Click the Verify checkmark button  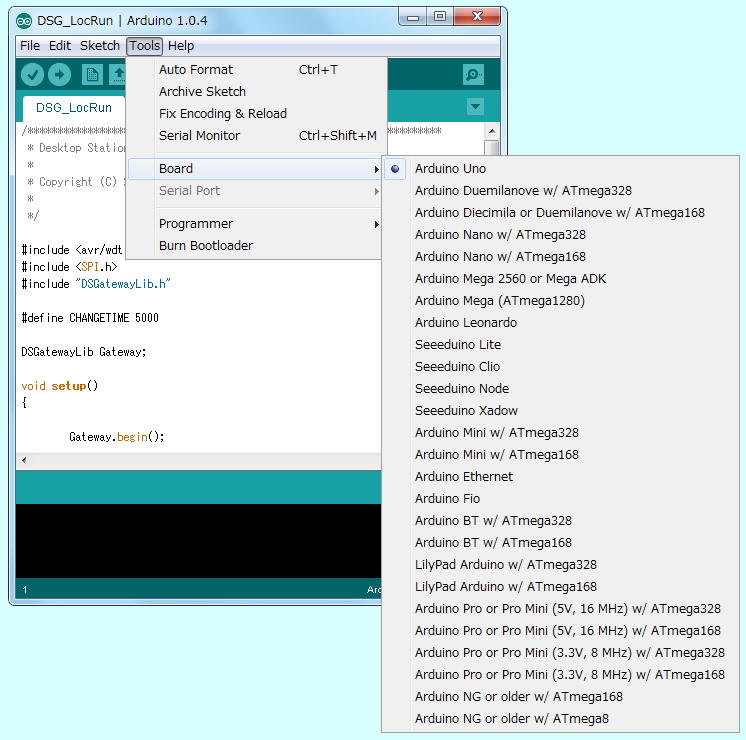click(x=32, y=75)
